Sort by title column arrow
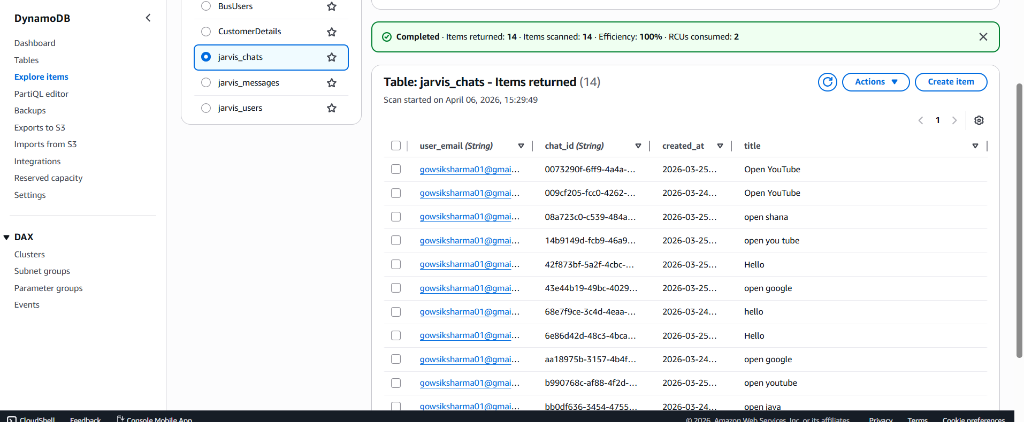This screenshot has width=1024, height=422. [975, 146]
